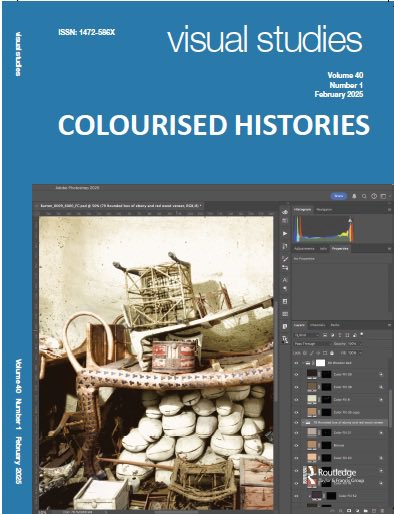Switch to the Adjustments tab
This screenshot has width=394, height=514.
coord(304,249)
